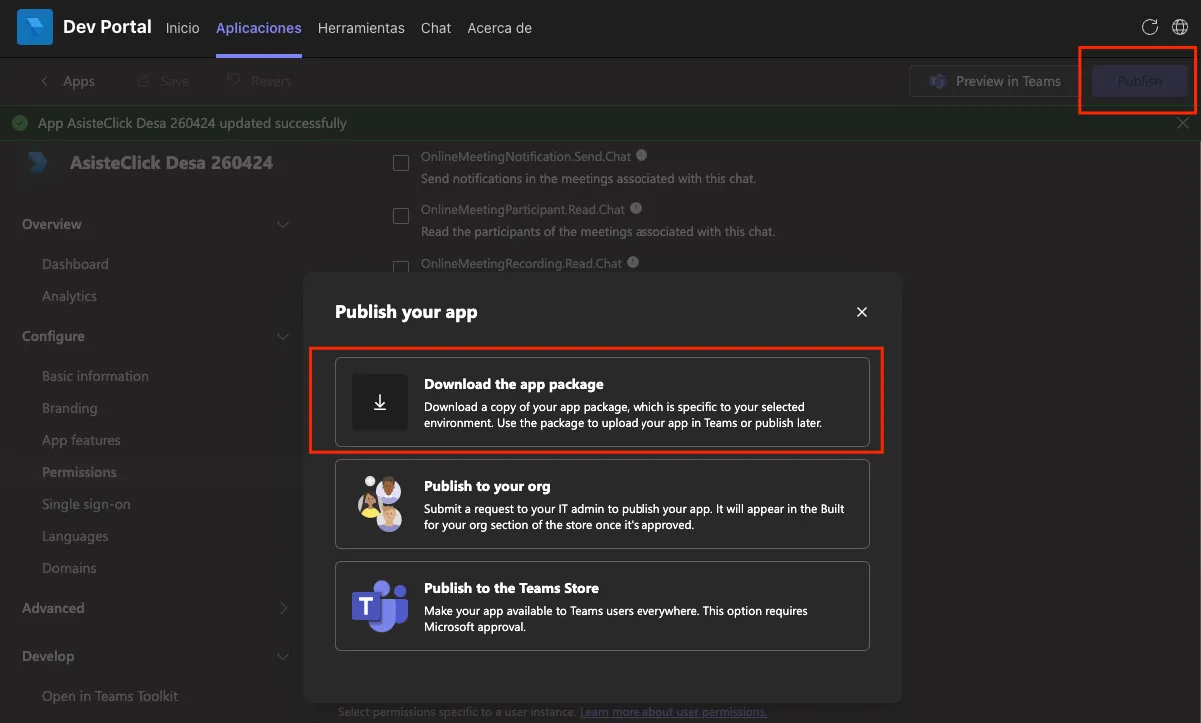
Task: Select Open in Teams Toolkit
Action: coord(110,696)
